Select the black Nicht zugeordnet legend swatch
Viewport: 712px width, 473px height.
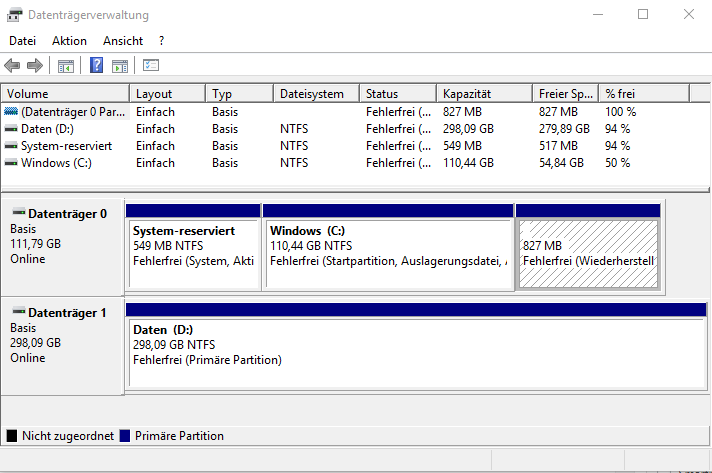(x=12, y=436)
